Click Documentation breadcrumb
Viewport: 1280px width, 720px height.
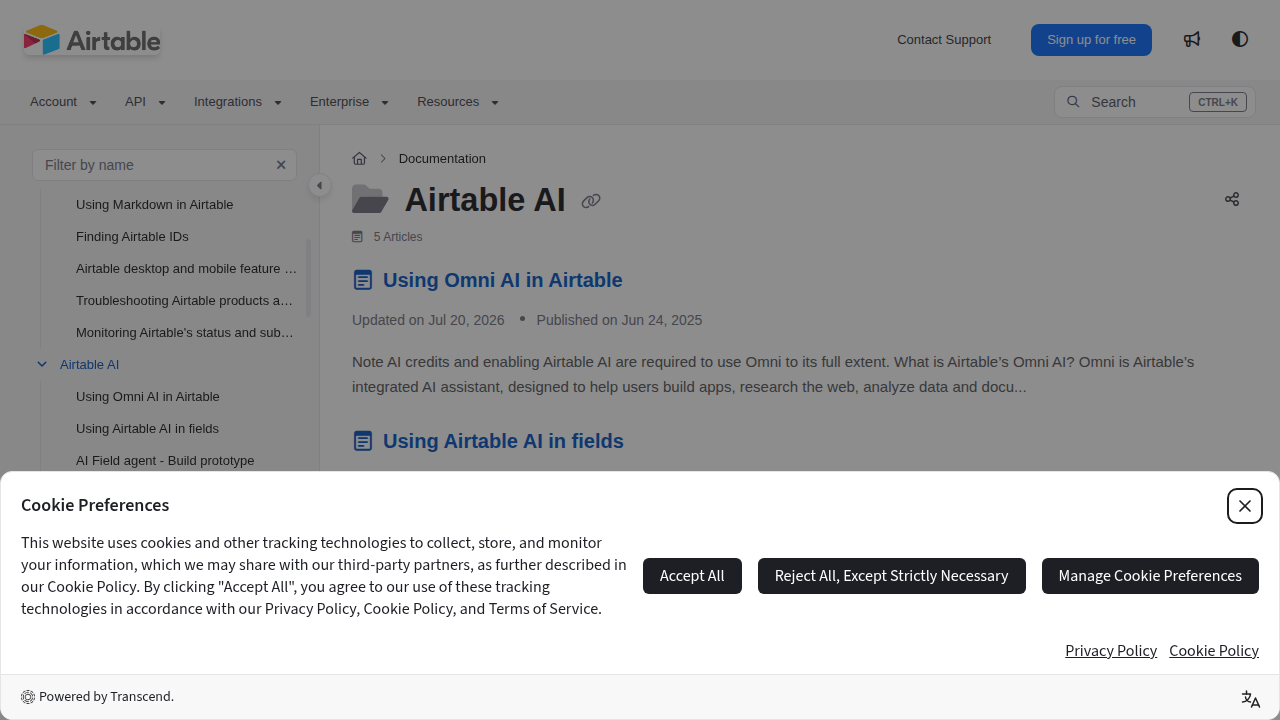coord(442,158)
